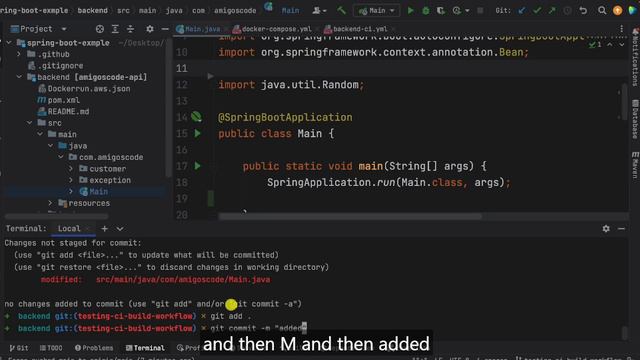The width and height of the screenshot is (640, 360).
Task: Open the user account dropdown in toolbar
Action: (319, 11)
